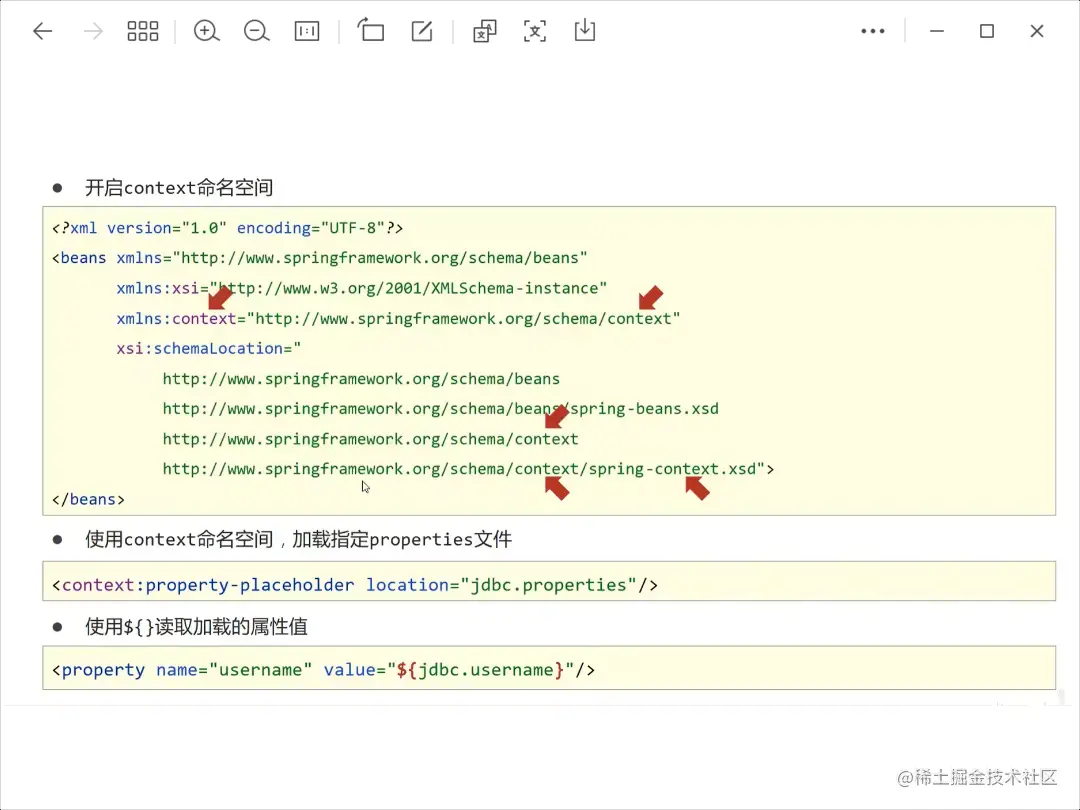Image resolution: width=1080 pixels, height=810 pixels.
Task: Translate image text
Action: [x=485, y=31]
